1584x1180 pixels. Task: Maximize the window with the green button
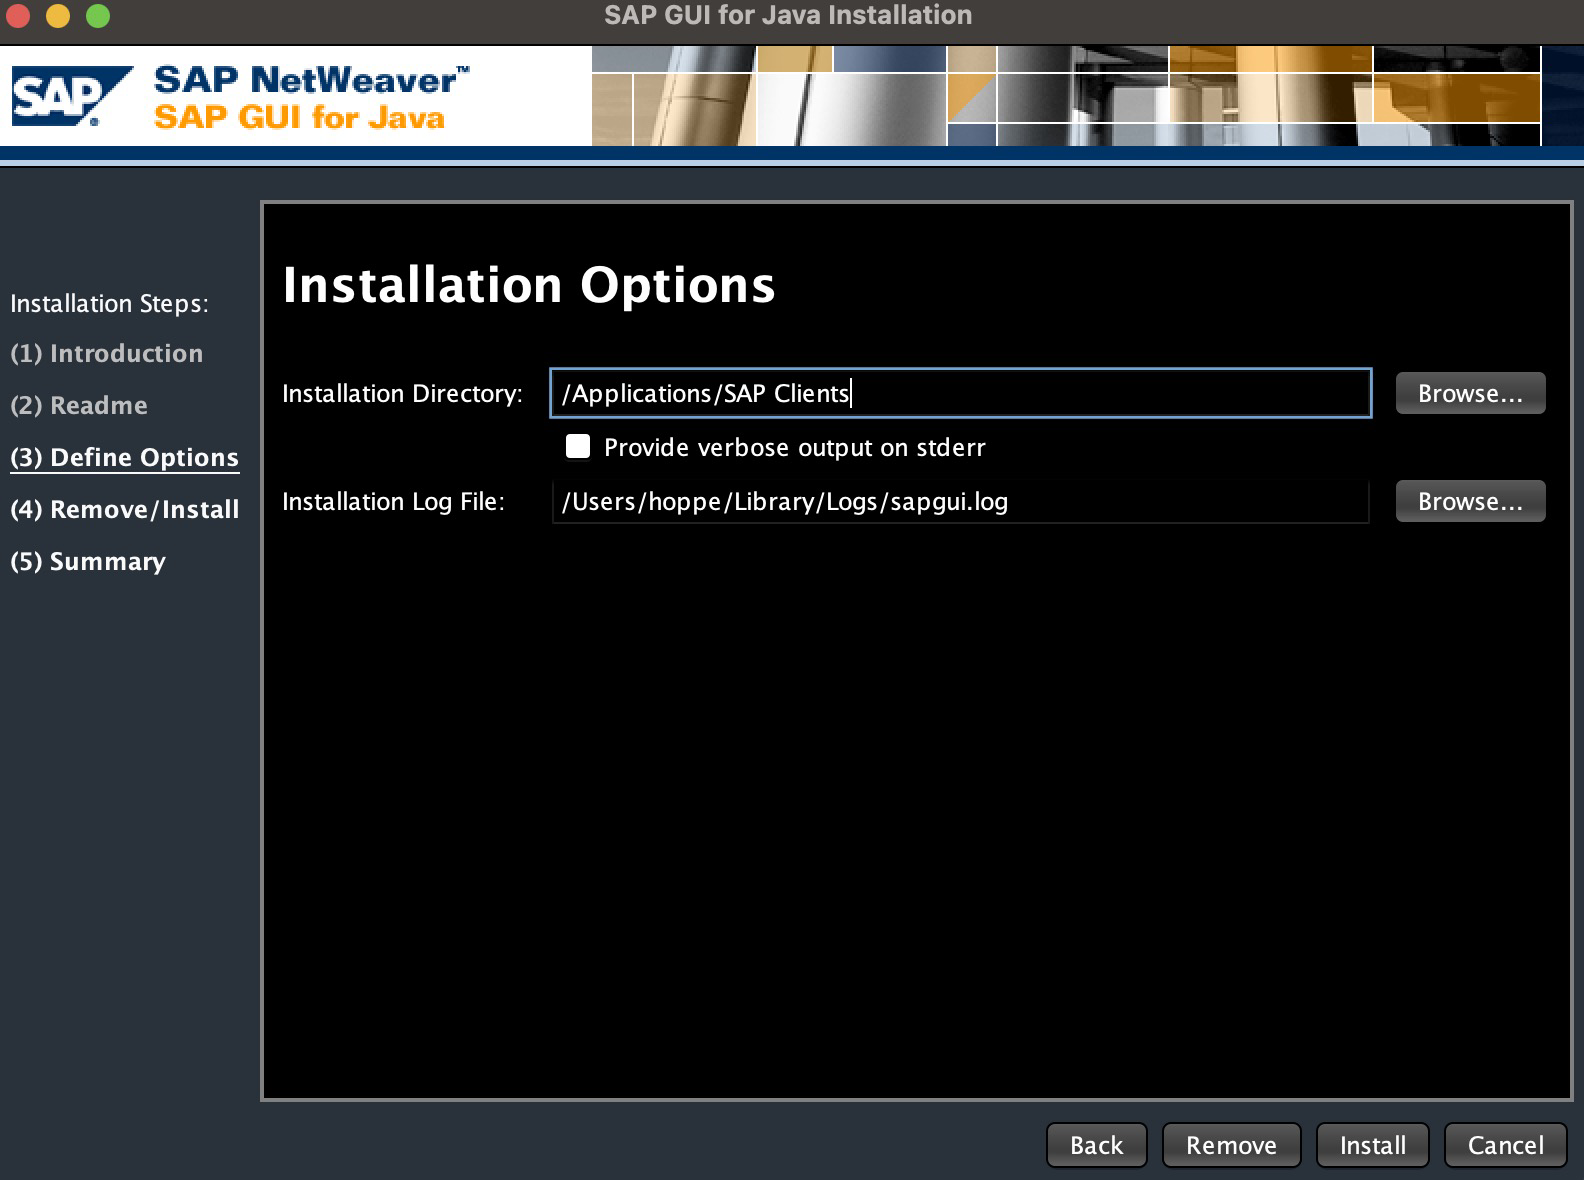(98, 16)
